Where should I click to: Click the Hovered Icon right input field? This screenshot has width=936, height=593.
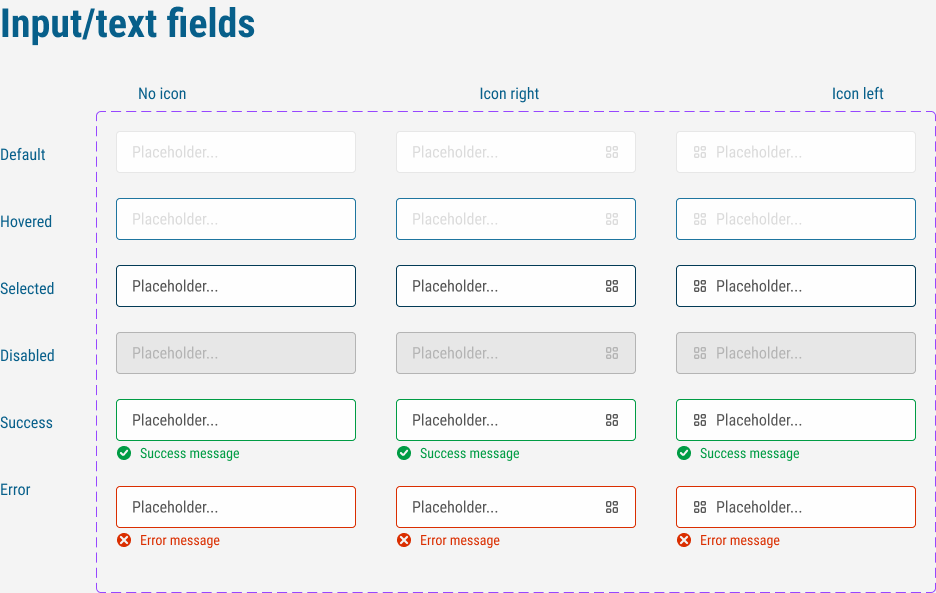pos(516,219)
